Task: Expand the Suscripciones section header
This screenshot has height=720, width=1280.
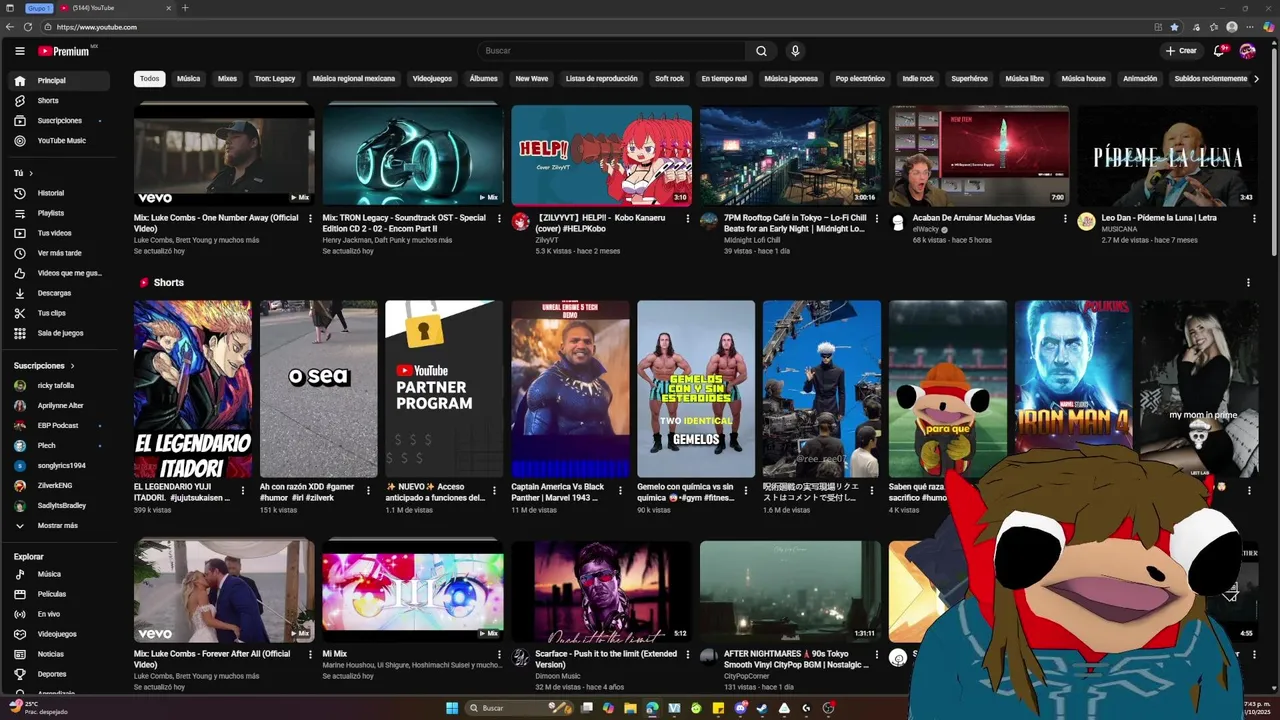Action: click(44, 366)
